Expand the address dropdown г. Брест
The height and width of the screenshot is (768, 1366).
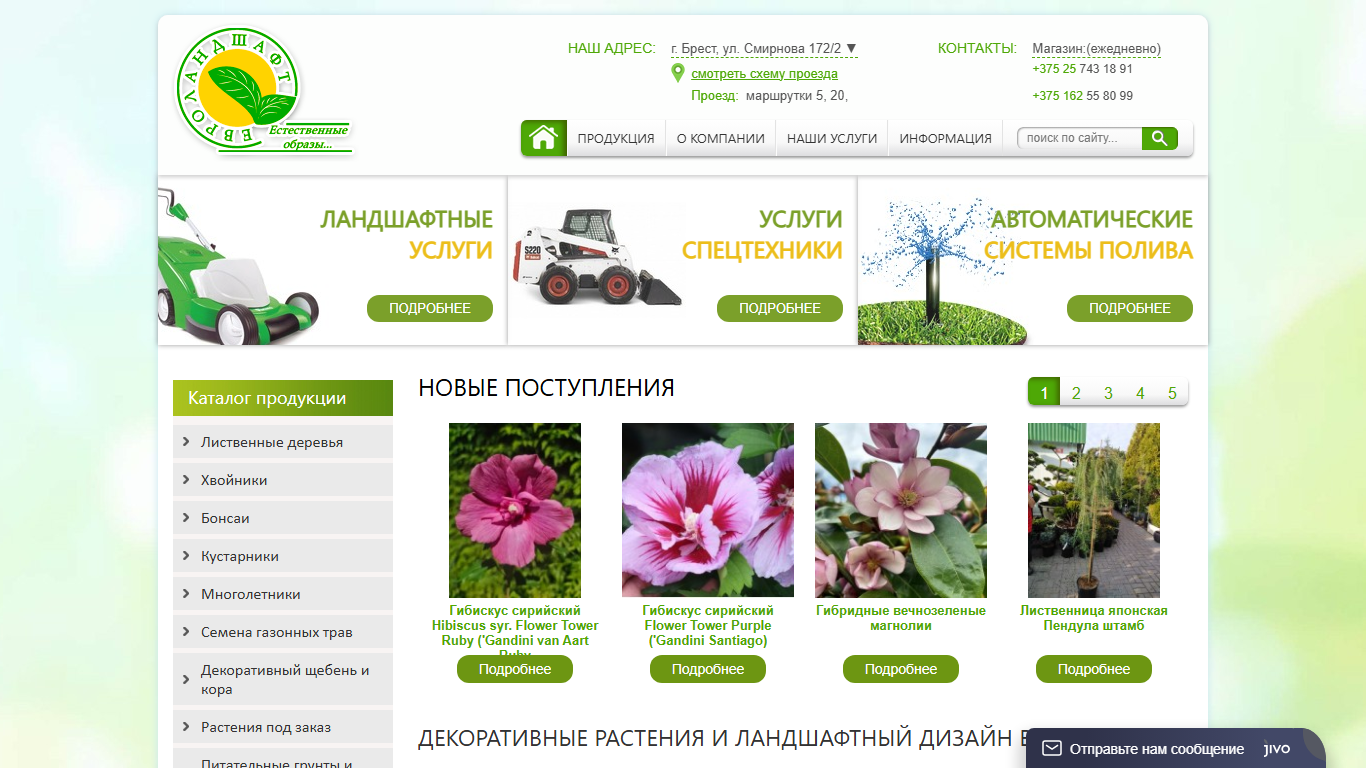764,48
